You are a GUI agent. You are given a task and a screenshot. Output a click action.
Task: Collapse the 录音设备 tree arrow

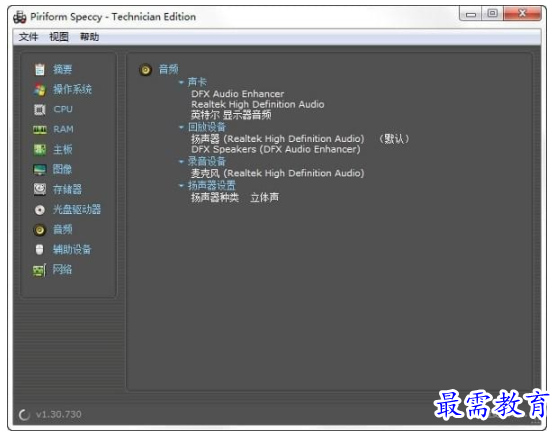click(x=181, y=162)
